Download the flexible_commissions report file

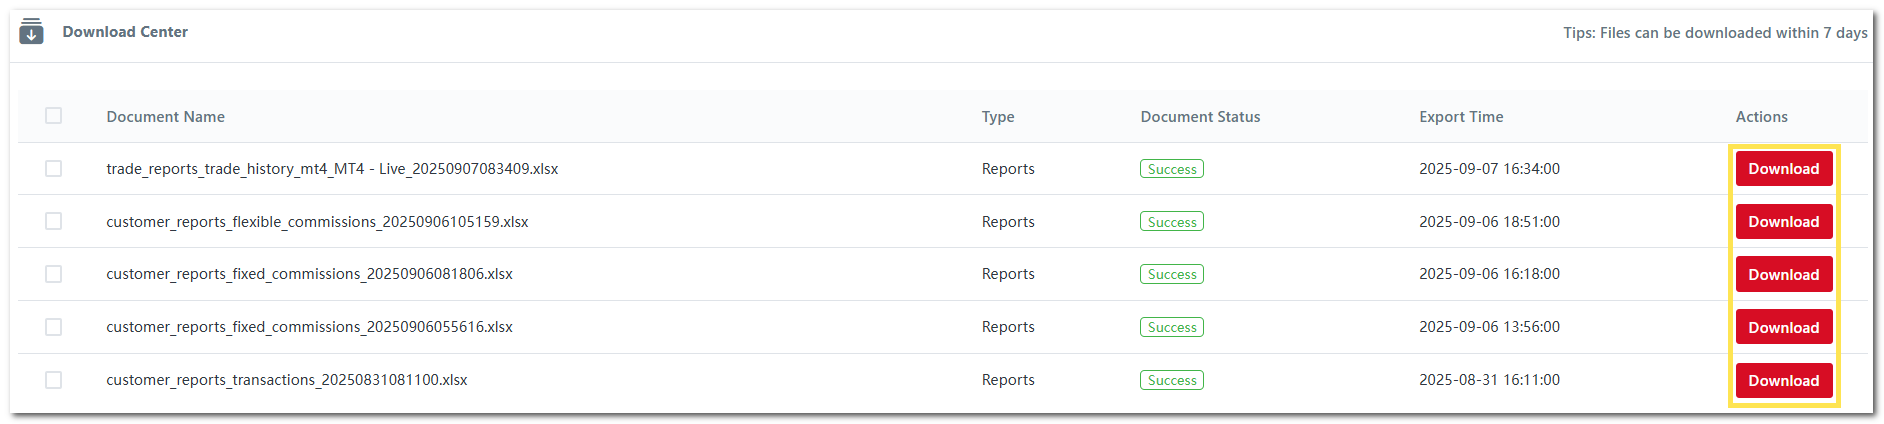click(x=1783, y=222)
